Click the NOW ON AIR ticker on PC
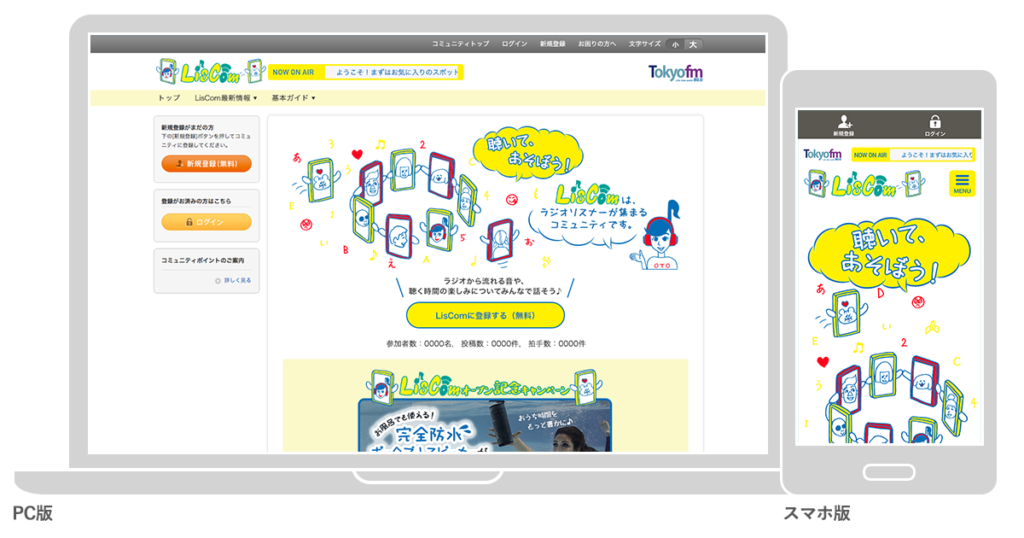 pyautogui.click(x=366, y=72)
